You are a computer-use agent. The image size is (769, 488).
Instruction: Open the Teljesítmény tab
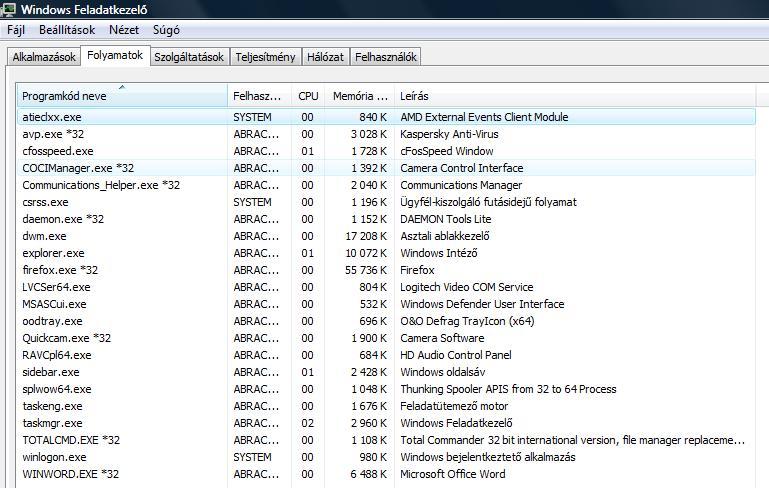[x=265, y=57]
